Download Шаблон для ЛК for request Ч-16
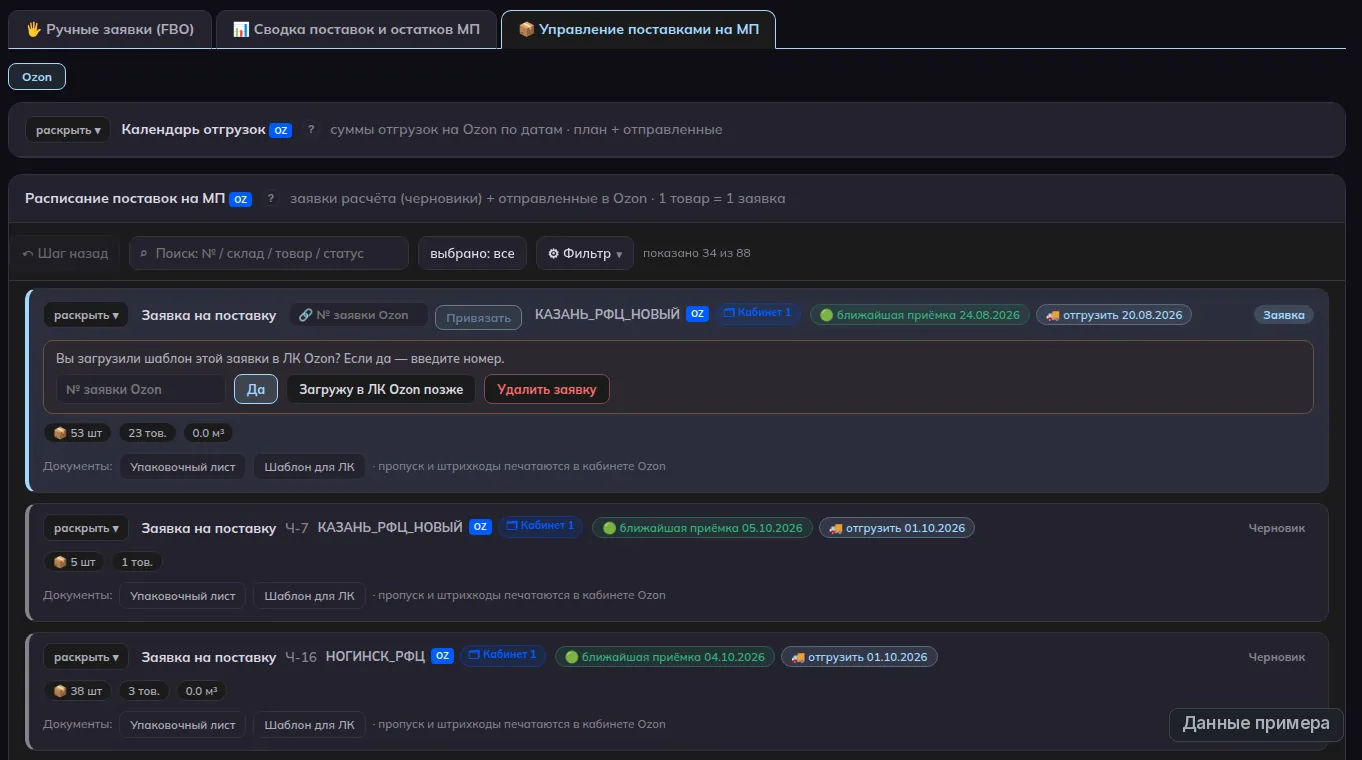 click(309, 724)
